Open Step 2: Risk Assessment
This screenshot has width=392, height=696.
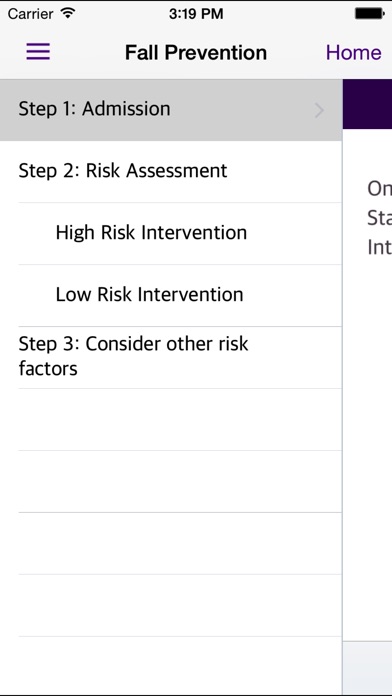pos(171,171)
